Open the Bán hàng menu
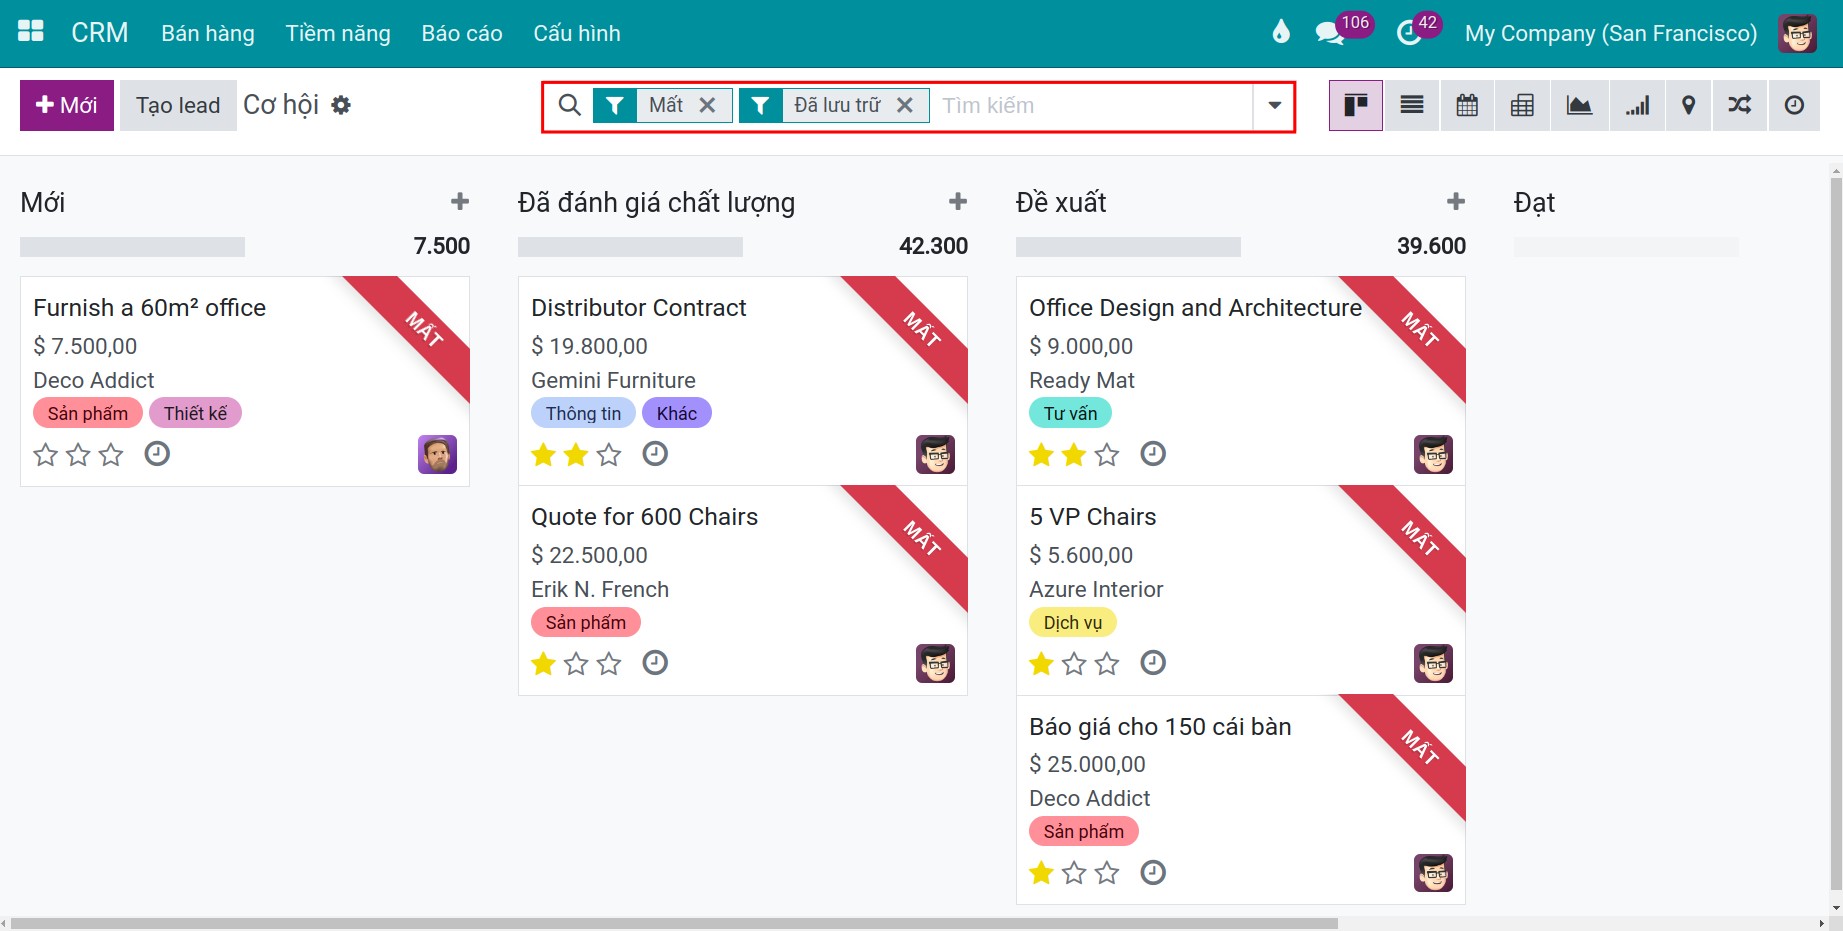The height and width of the screenshot is (931, 1843). pos(208,33)
